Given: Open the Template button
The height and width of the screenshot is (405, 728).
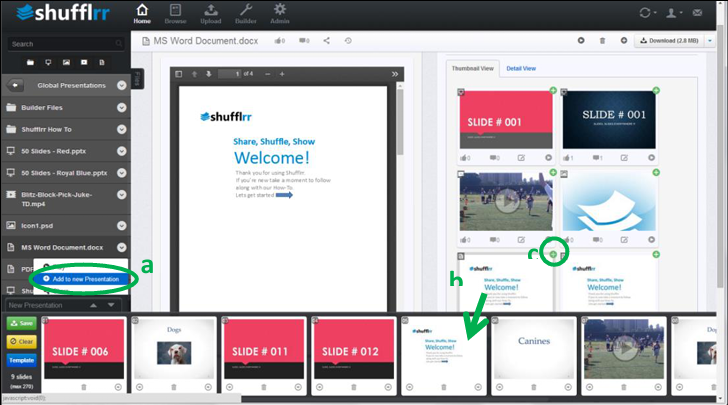Looking at the screenshot, I should click(21, 360).
